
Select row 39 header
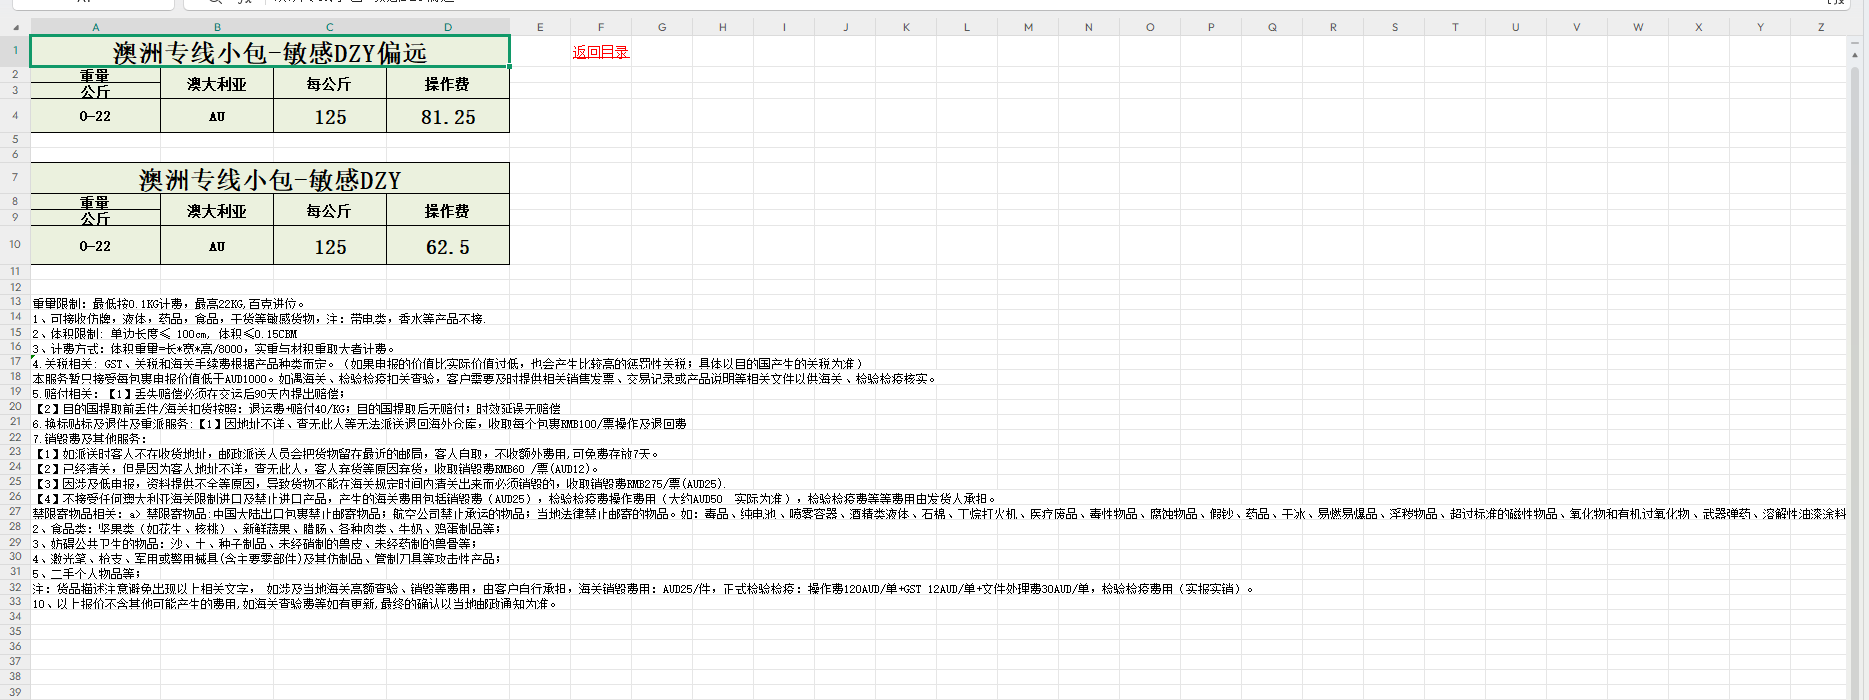15,692
